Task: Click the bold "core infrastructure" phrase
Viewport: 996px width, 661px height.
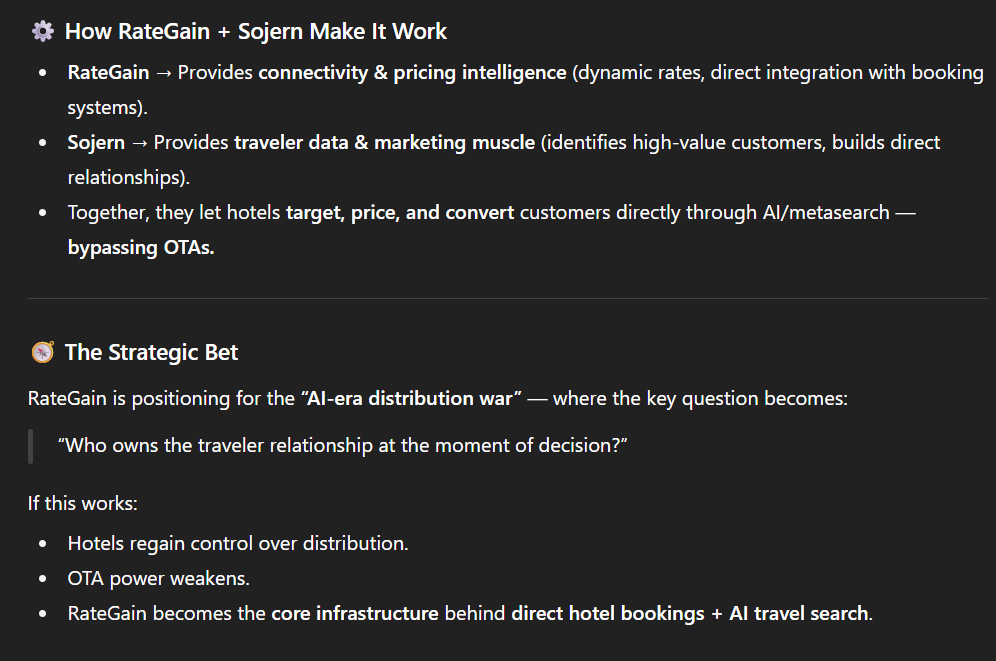Action: 354,614
